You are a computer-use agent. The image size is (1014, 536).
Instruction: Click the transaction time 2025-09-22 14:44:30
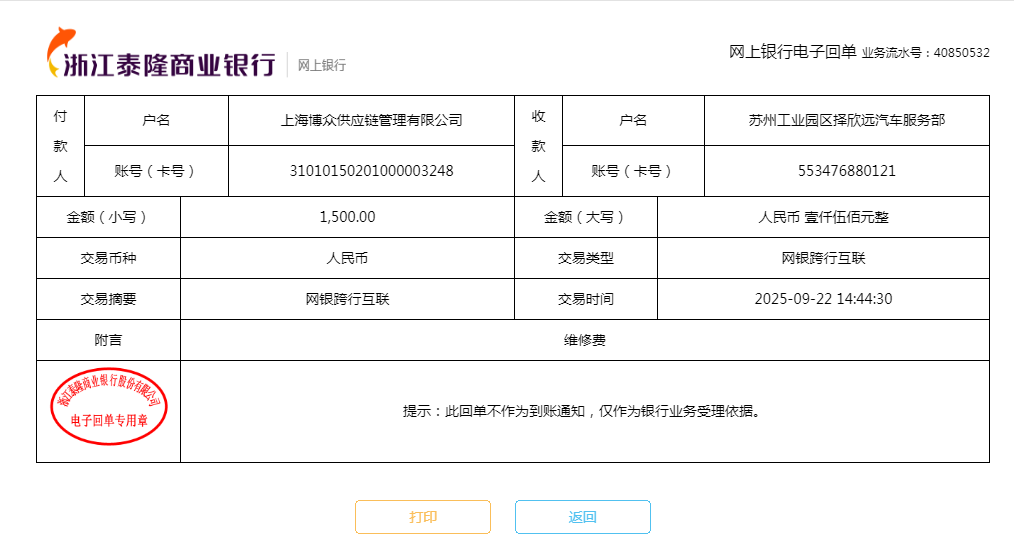823,299
